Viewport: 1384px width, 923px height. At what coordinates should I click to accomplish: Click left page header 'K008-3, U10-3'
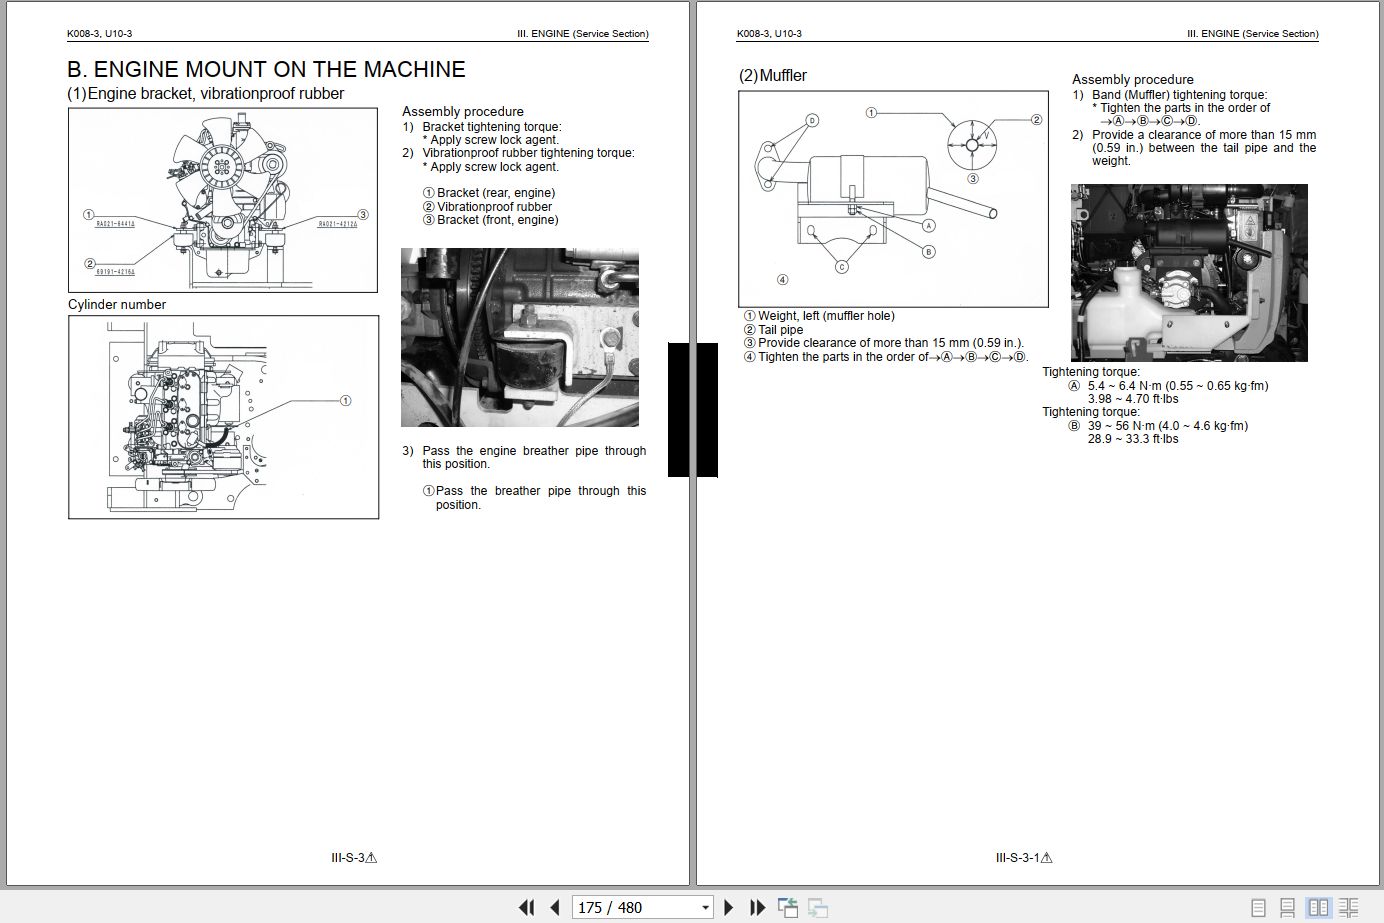[99, 34]
